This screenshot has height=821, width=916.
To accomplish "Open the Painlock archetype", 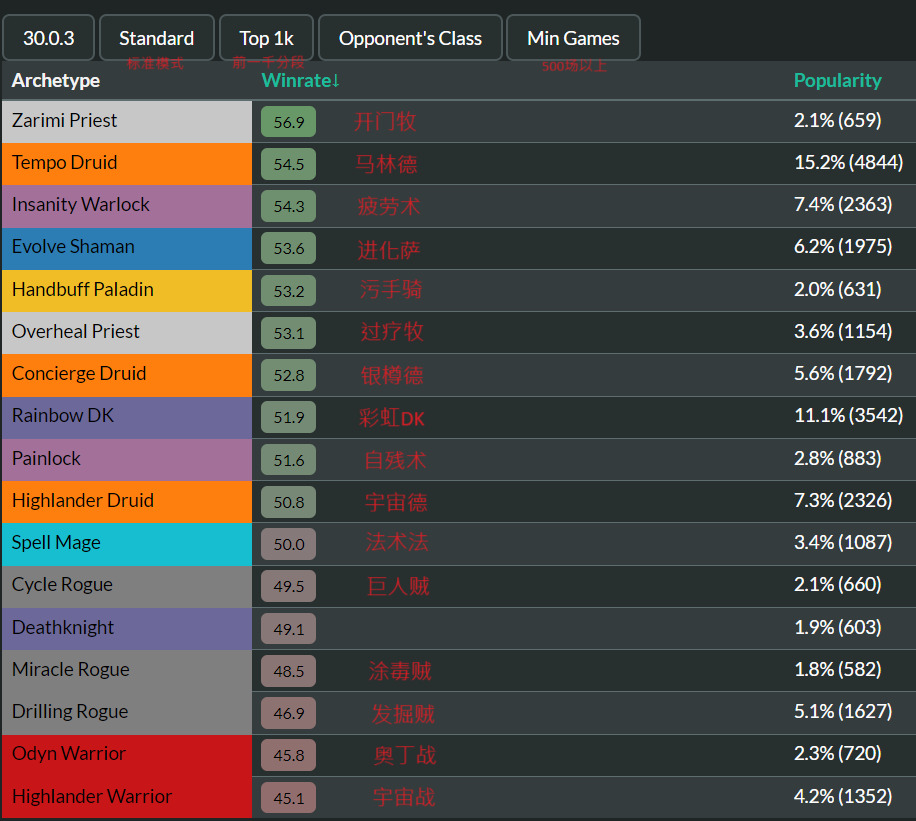I will (x=127, y=459).
